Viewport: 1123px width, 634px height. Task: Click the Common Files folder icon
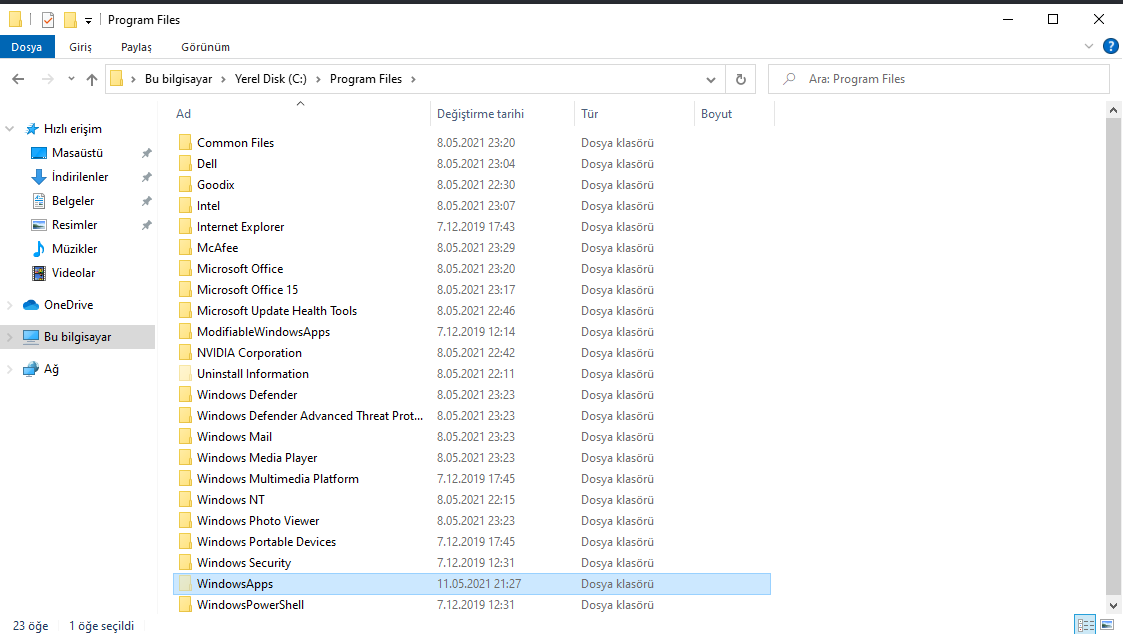pos(185,143)
